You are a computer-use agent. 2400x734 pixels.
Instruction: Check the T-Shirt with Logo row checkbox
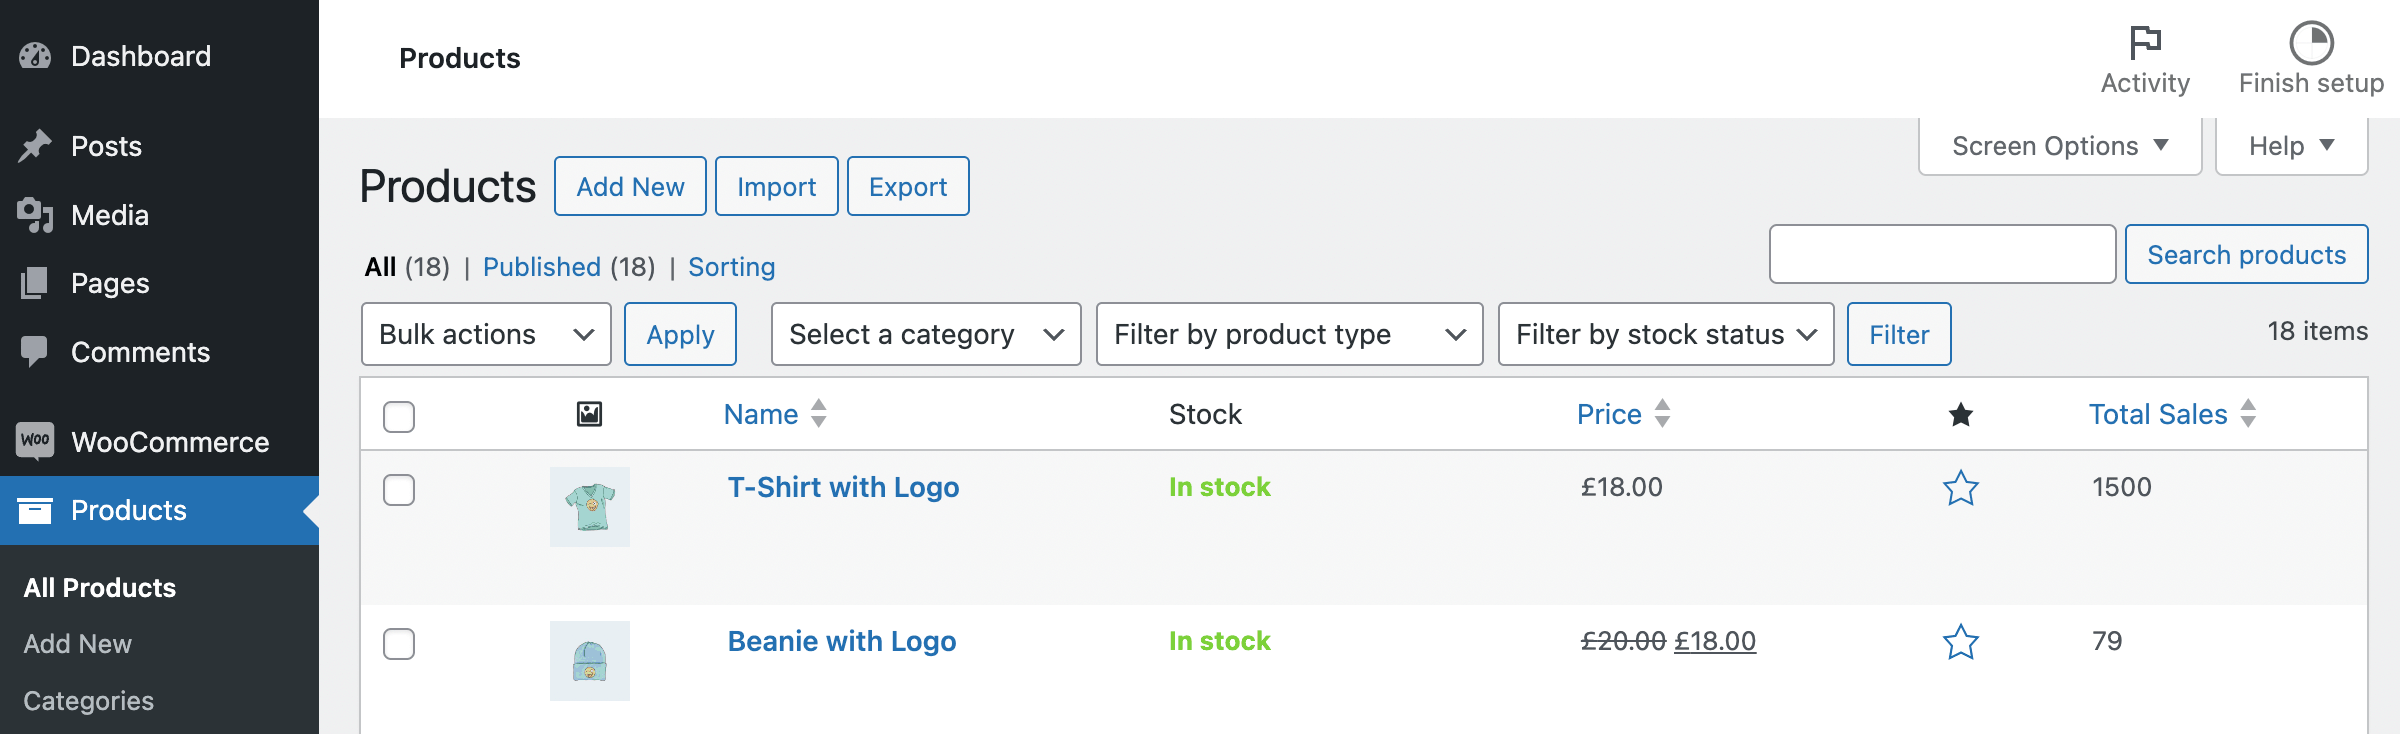(398, 490)
